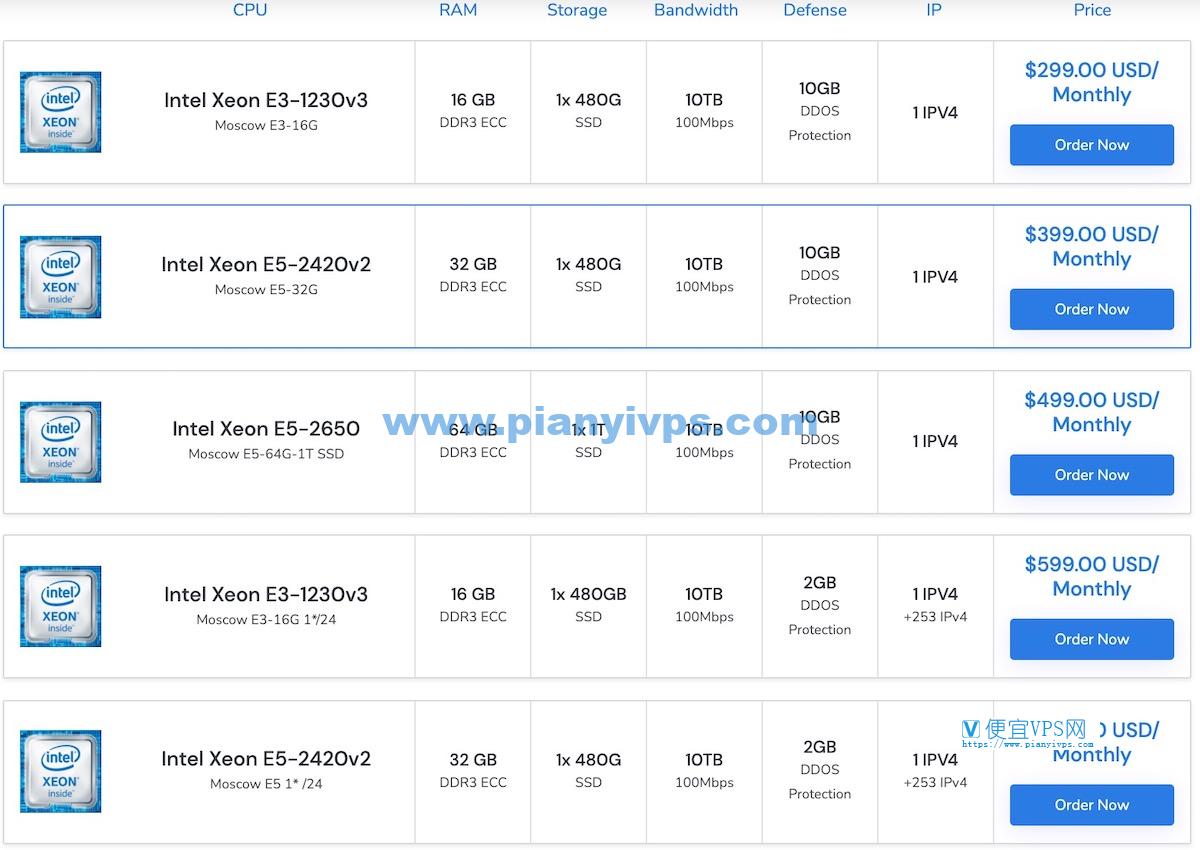
Task: Click Intel Xeon E5-2650 title
Action: [x=266, y=429]
